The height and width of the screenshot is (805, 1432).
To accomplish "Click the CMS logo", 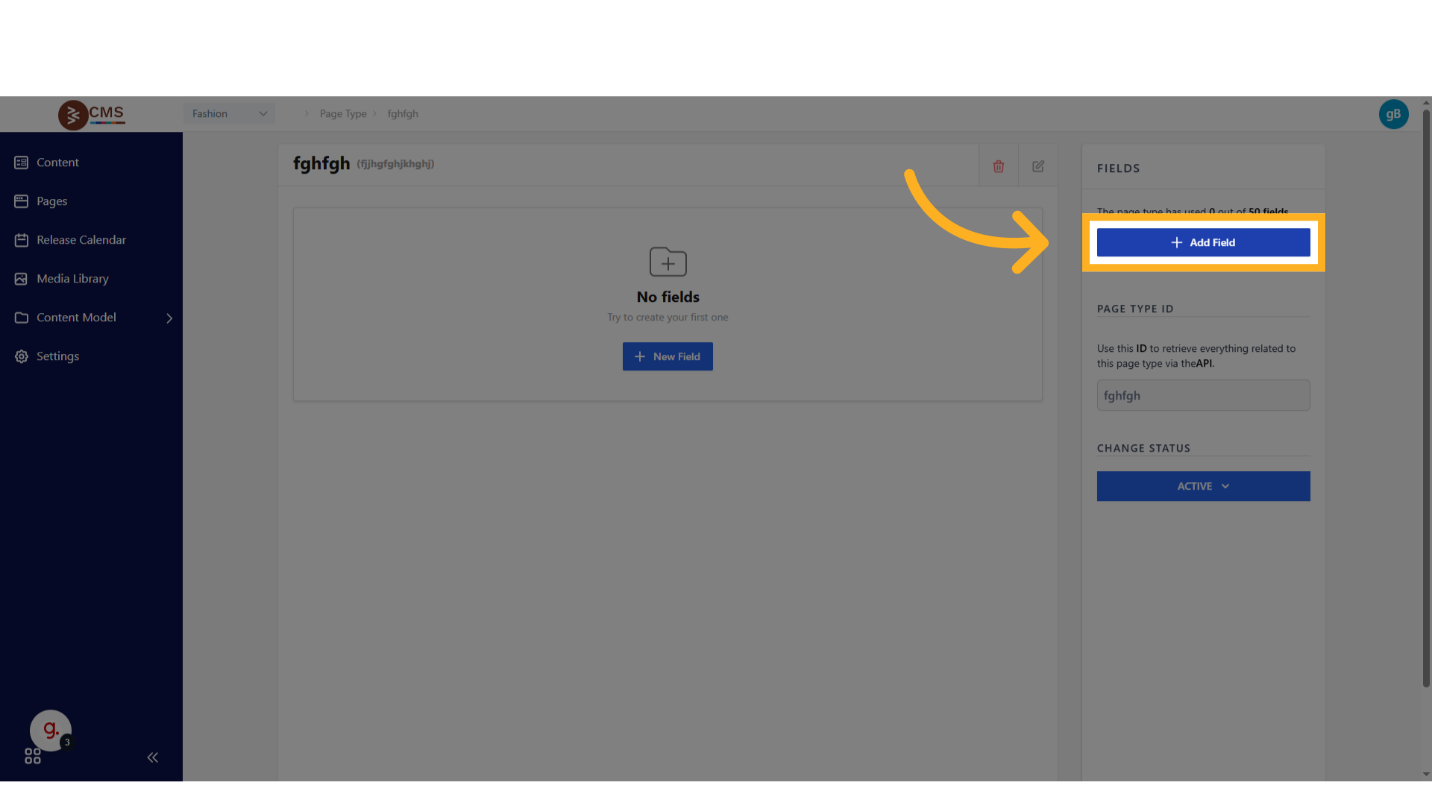I will pos(92,114).
